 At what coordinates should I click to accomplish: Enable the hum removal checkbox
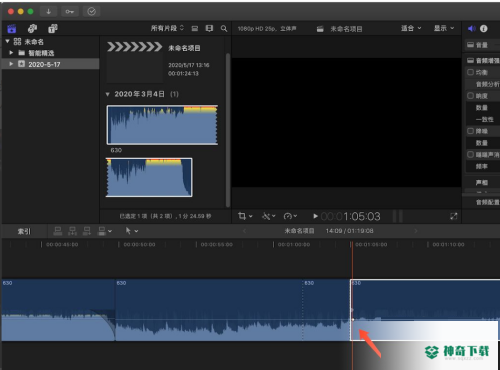(x=470, y=155)
